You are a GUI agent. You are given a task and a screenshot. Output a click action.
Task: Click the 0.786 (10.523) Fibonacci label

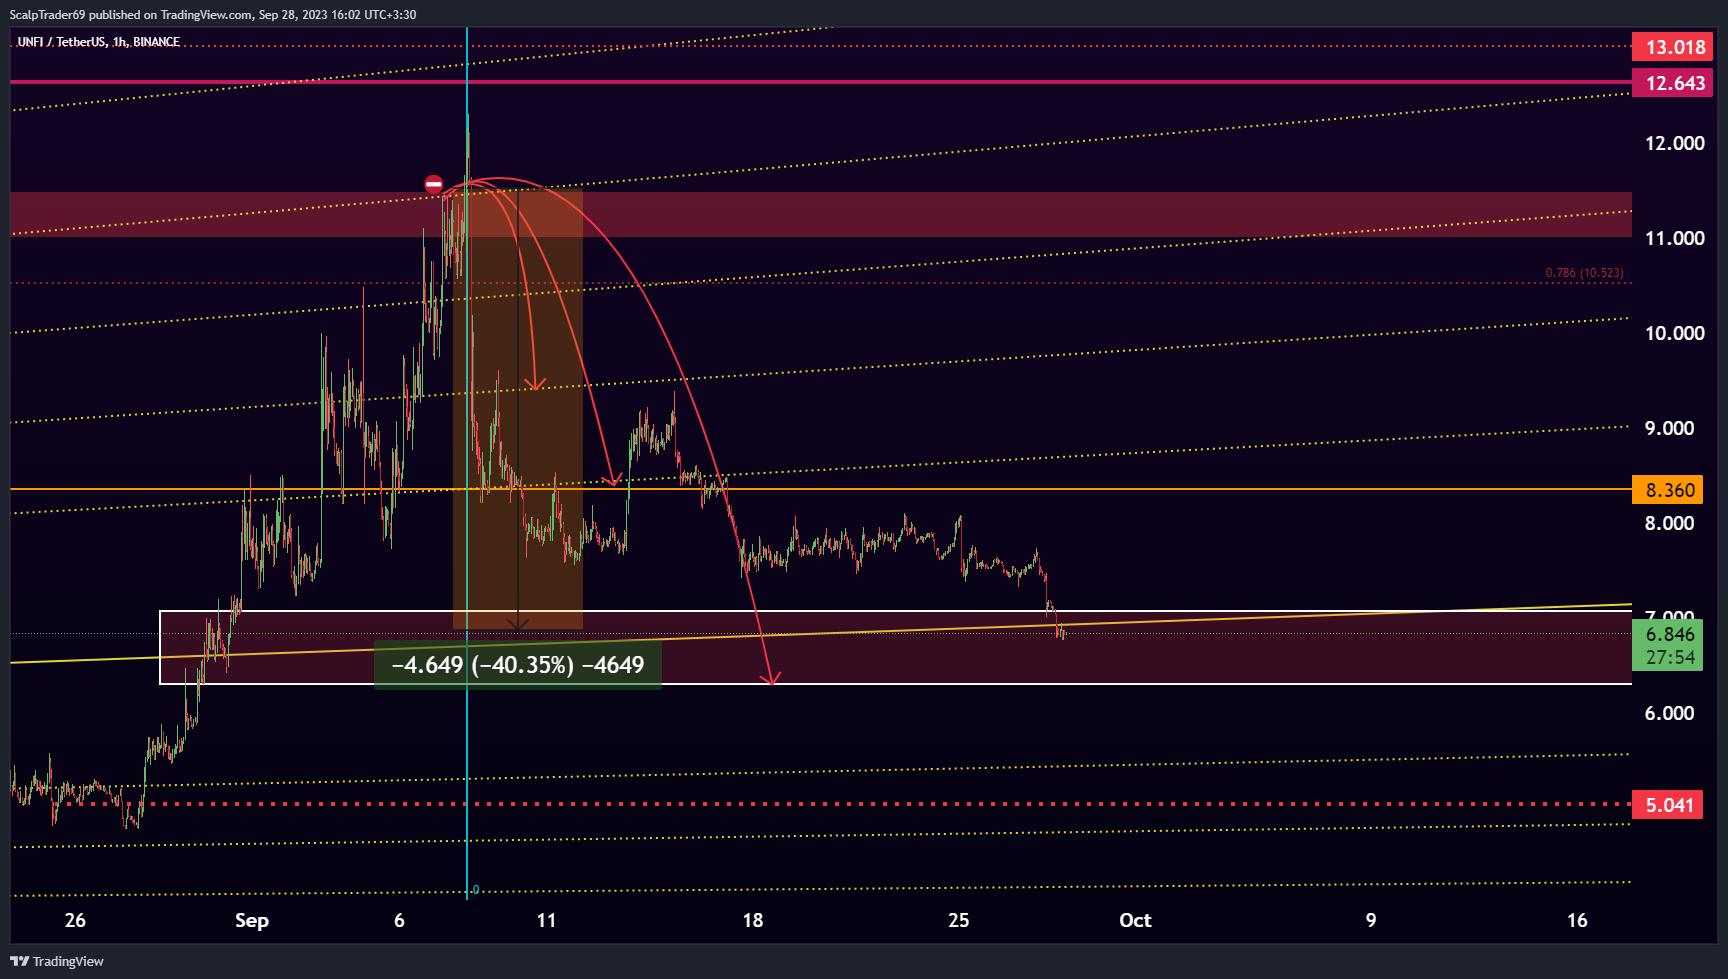pyautogui.click(x=1584, y=273)
